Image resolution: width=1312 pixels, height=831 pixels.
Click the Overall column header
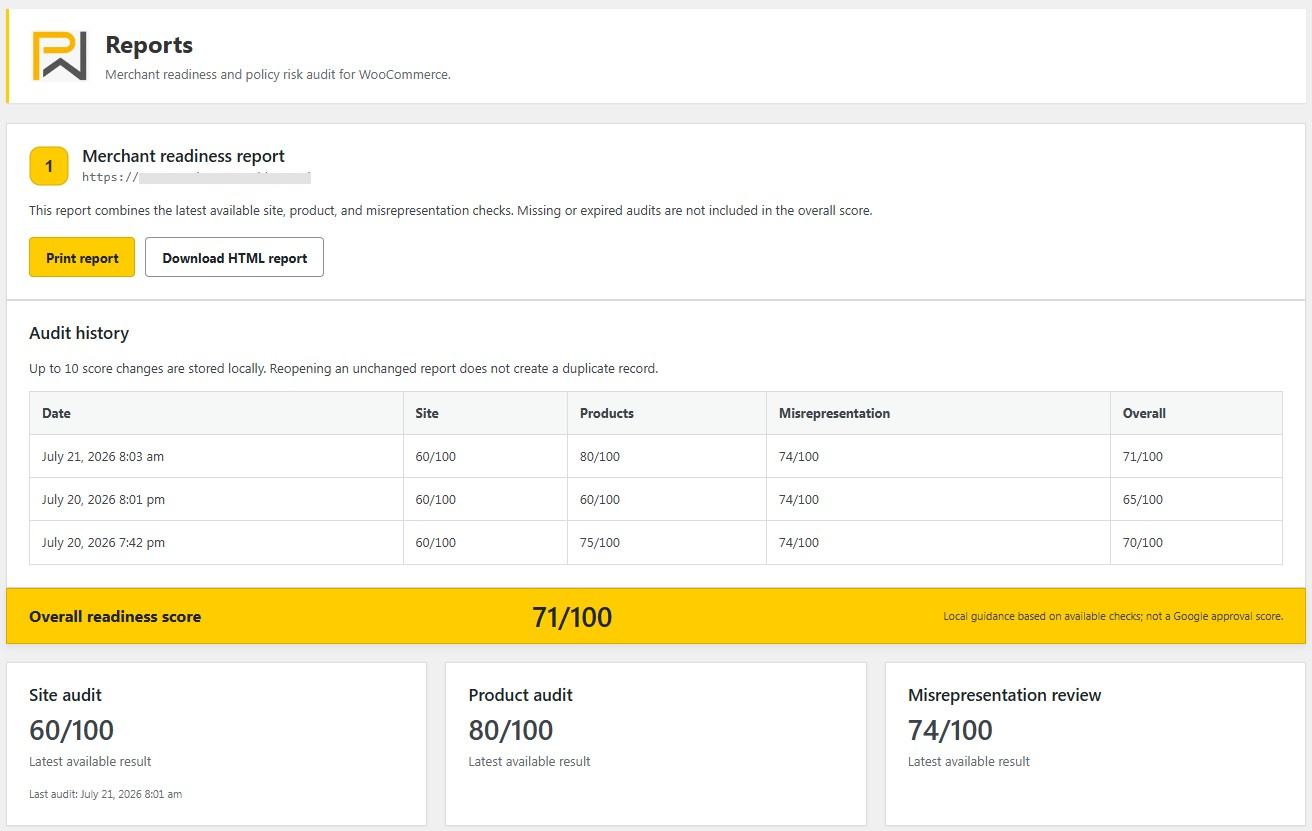coord(1196,413)
